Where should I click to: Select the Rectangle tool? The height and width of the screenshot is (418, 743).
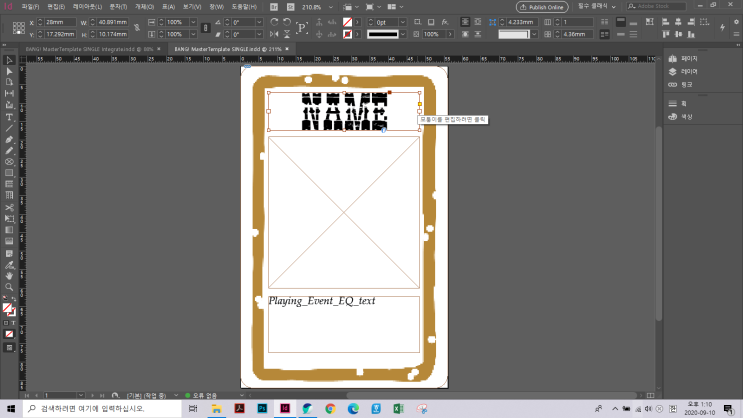[x=9, y=173]
